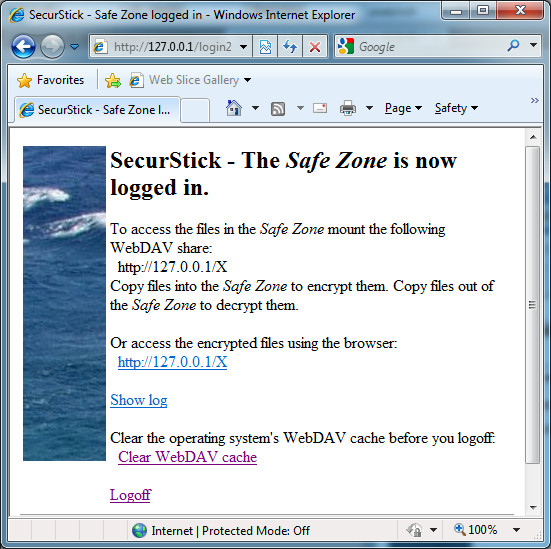Click the security lock status icon
The height and width of the screenshot is (549, 551).
[x=414, y=530]
